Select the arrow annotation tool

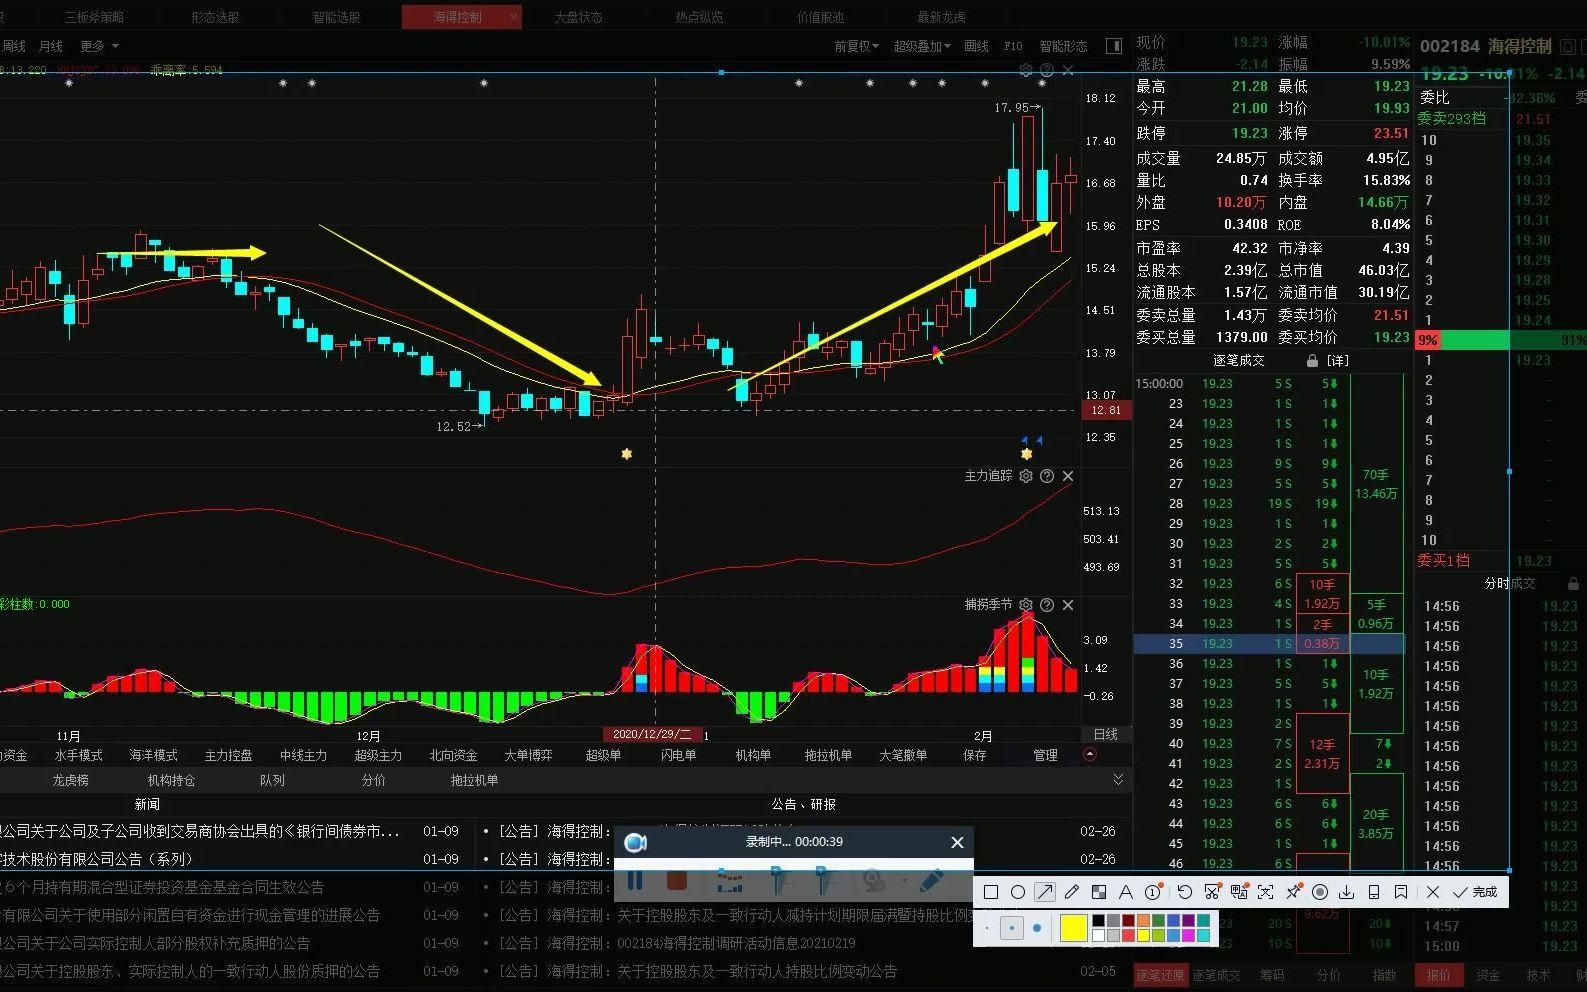[1045, 892]
